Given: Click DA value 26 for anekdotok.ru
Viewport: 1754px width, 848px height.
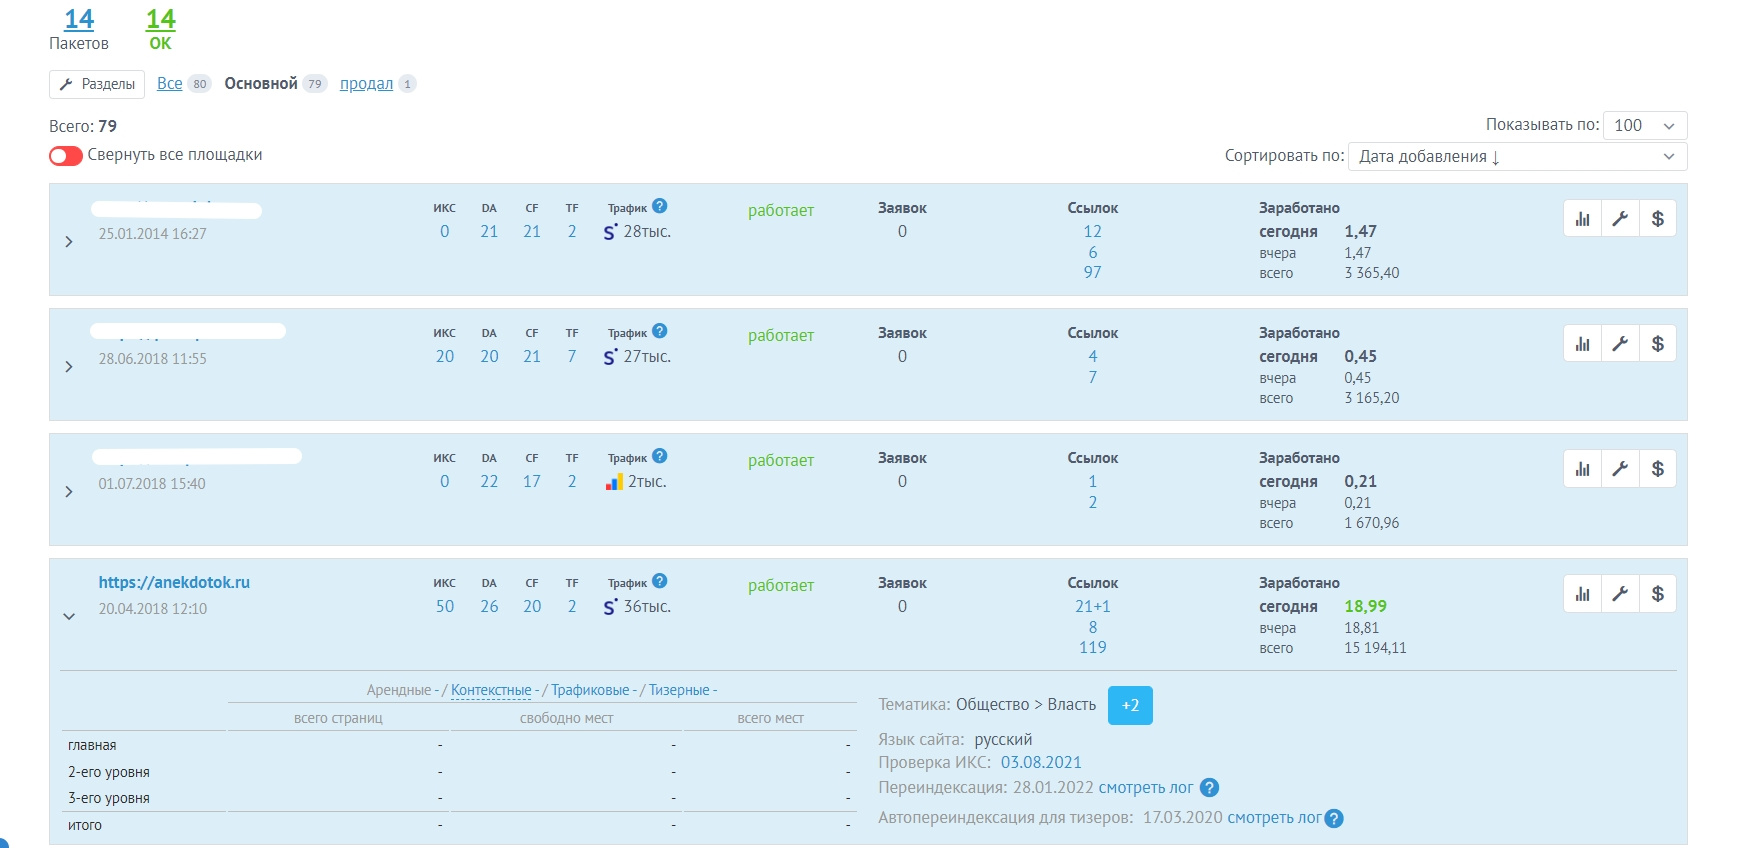Looking at the screenshot, I should [489, 607].
